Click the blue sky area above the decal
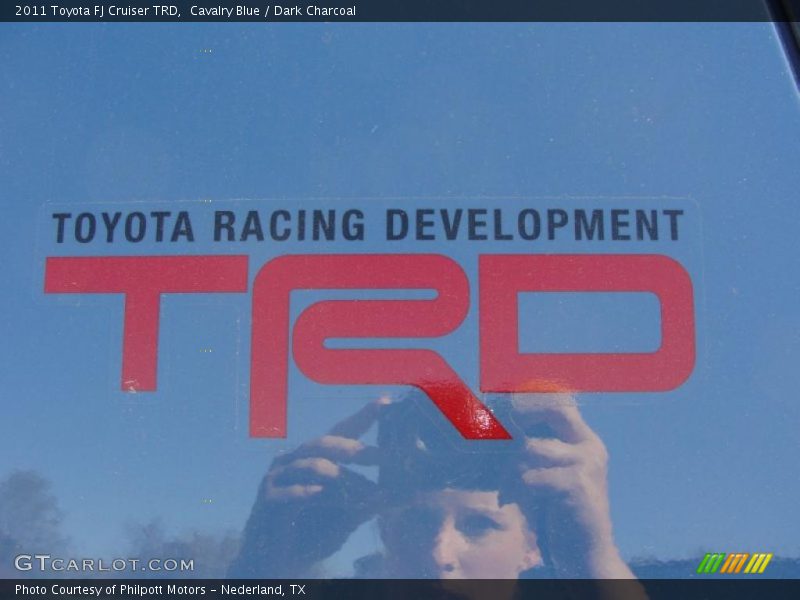This screenshot has height=600, width=800. click(x=400, y=110)
